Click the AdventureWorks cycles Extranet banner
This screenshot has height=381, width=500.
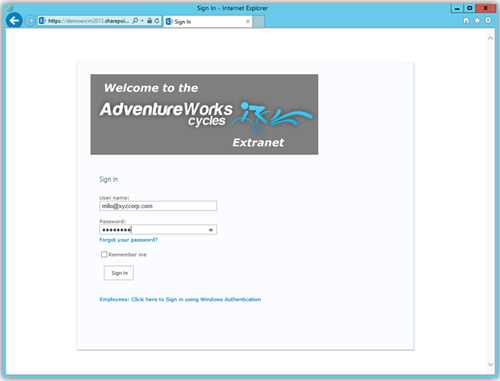tap(204, 114)
